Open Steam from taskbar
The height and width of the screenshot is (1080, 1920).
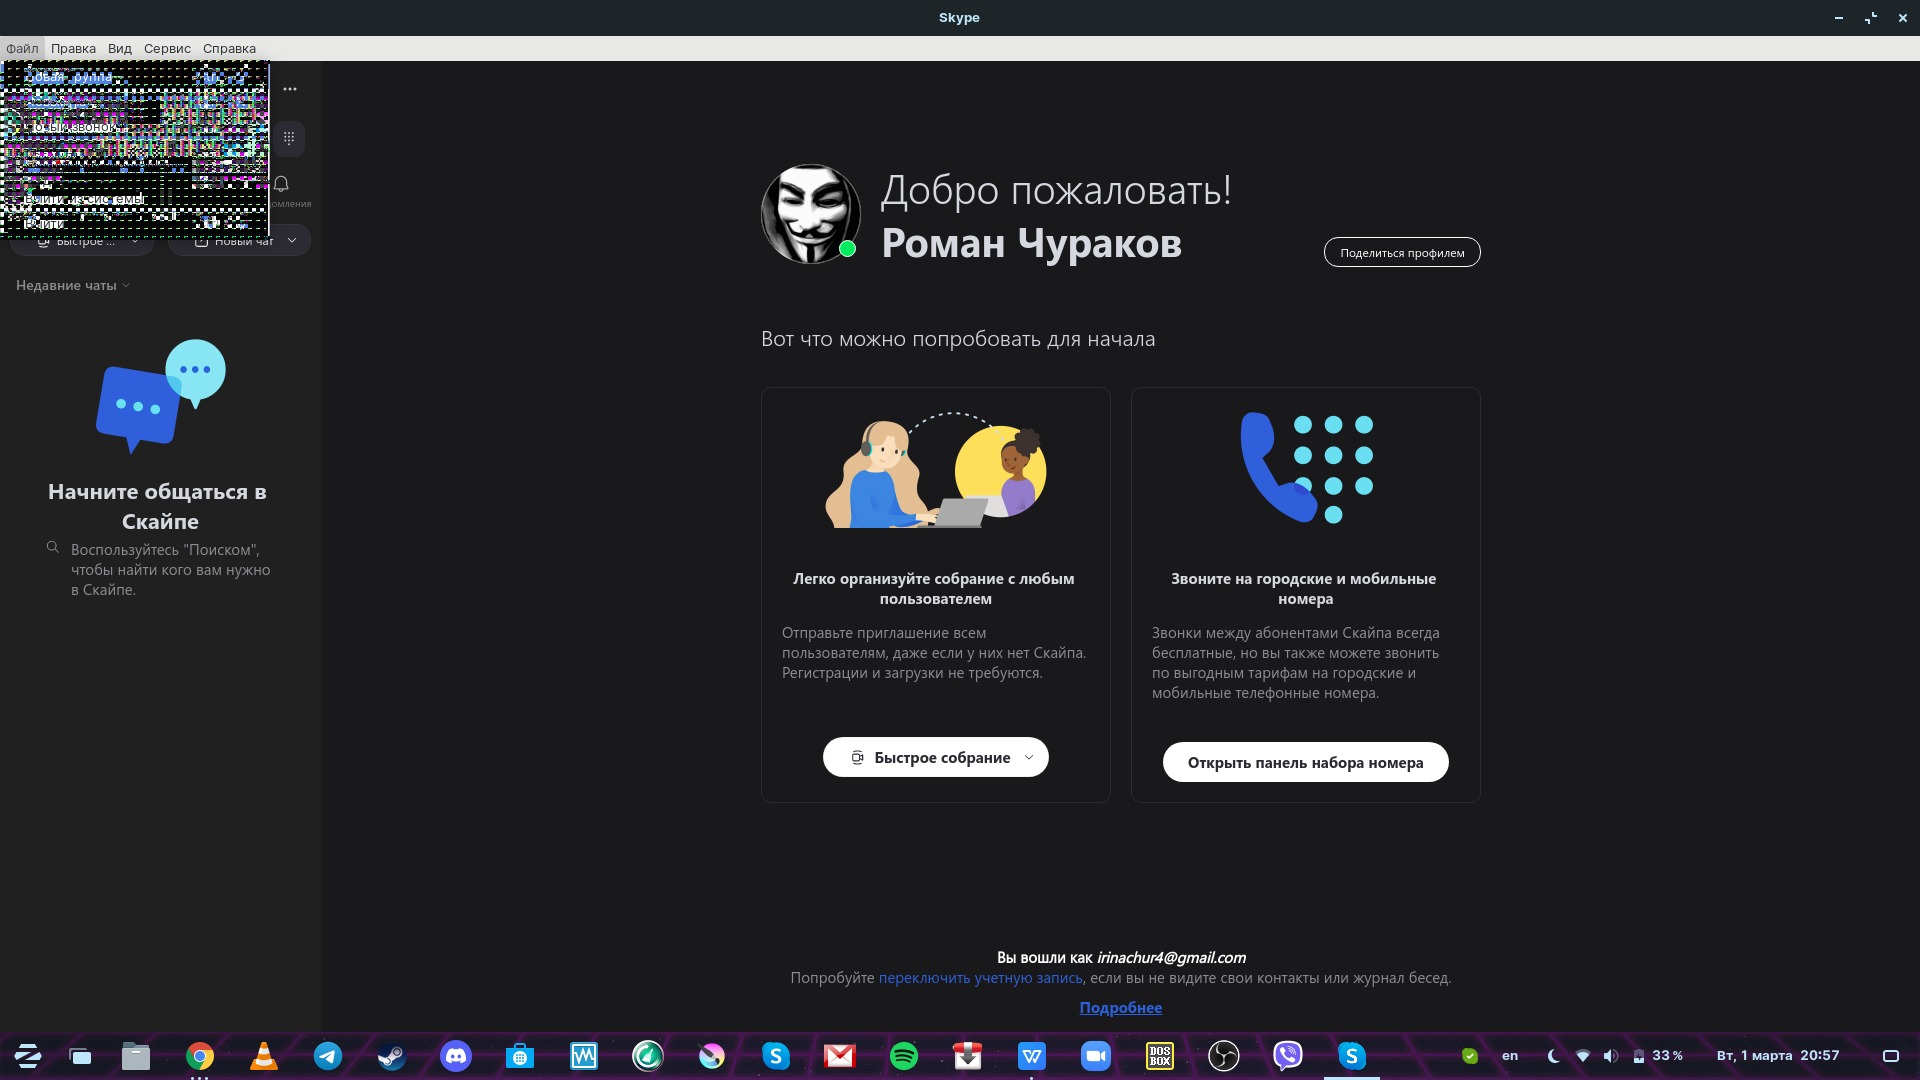[392, 1056]
